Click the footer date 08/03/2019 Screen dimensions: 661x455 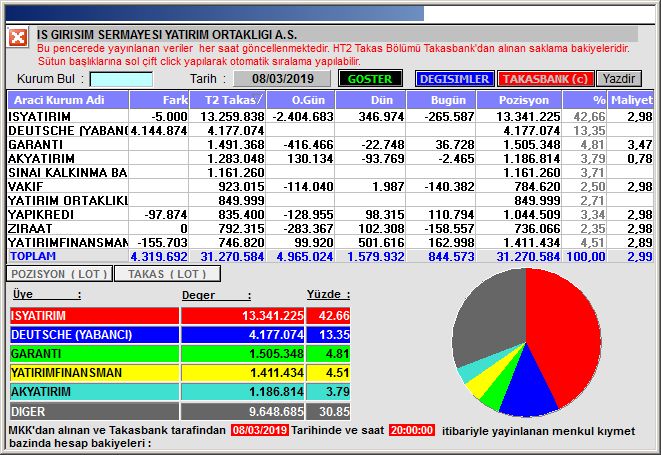click(x=260, y=430)
